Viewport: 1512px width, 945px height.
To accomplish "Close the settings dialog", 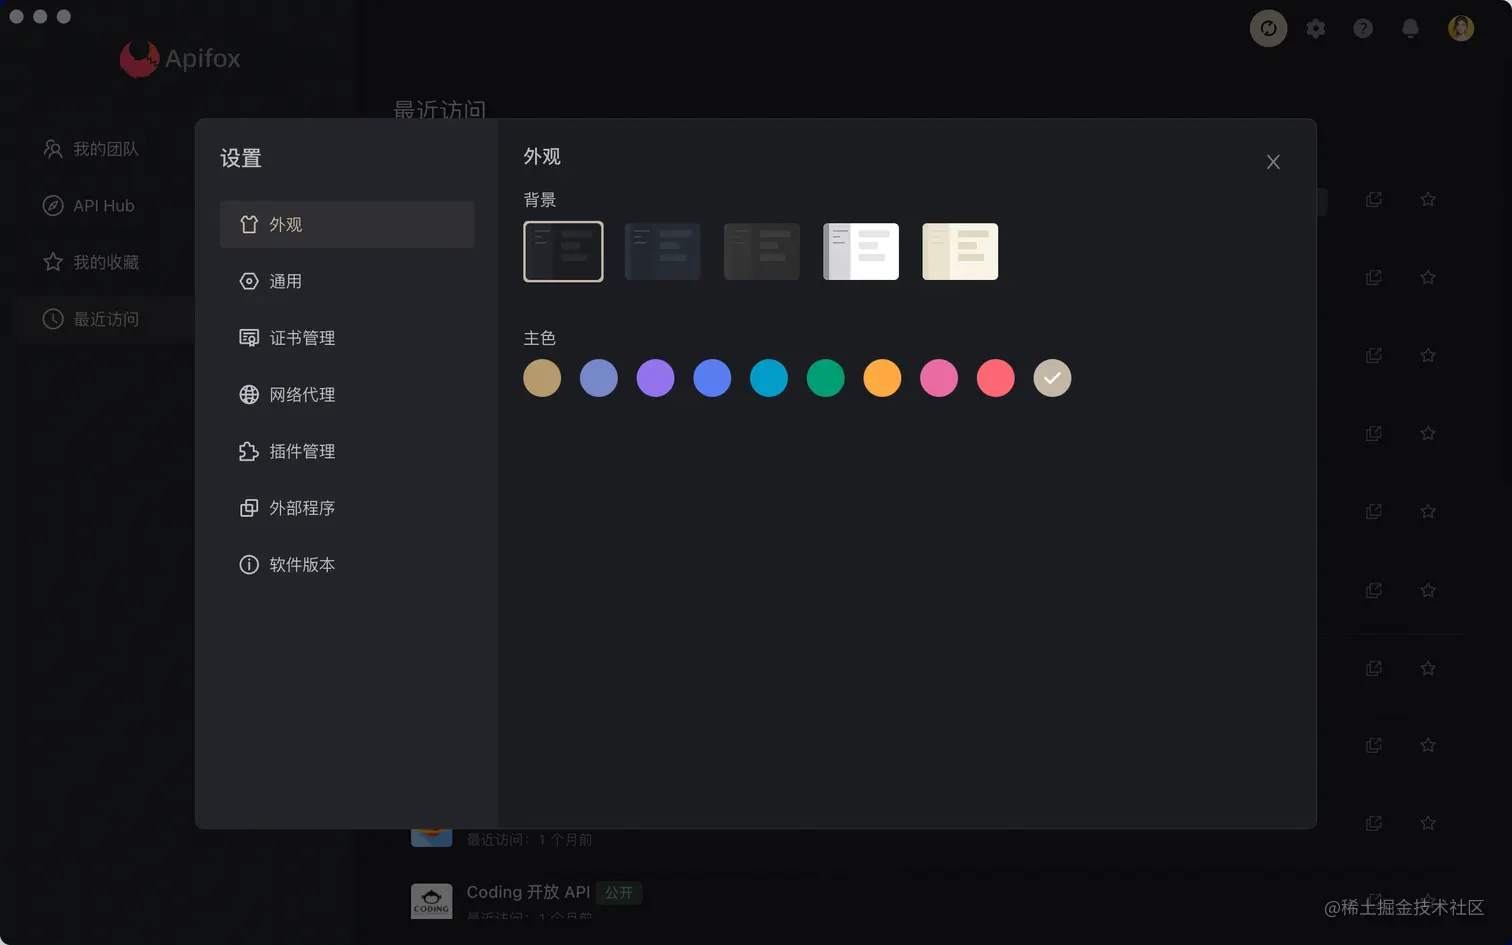I will coord(1273,161).
